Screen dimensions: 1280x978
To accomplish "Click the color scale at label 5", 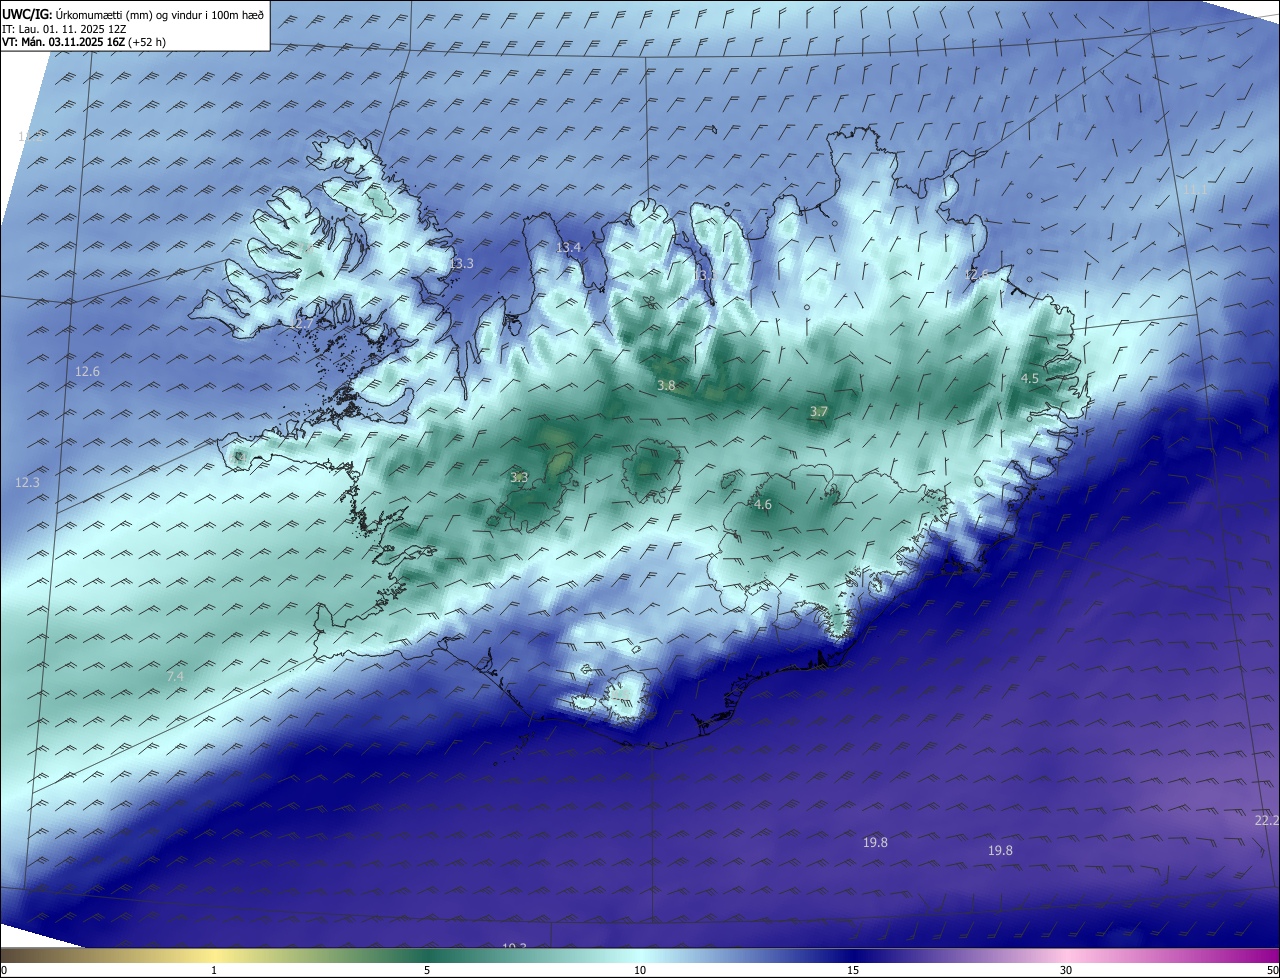I will click(427, 970).
